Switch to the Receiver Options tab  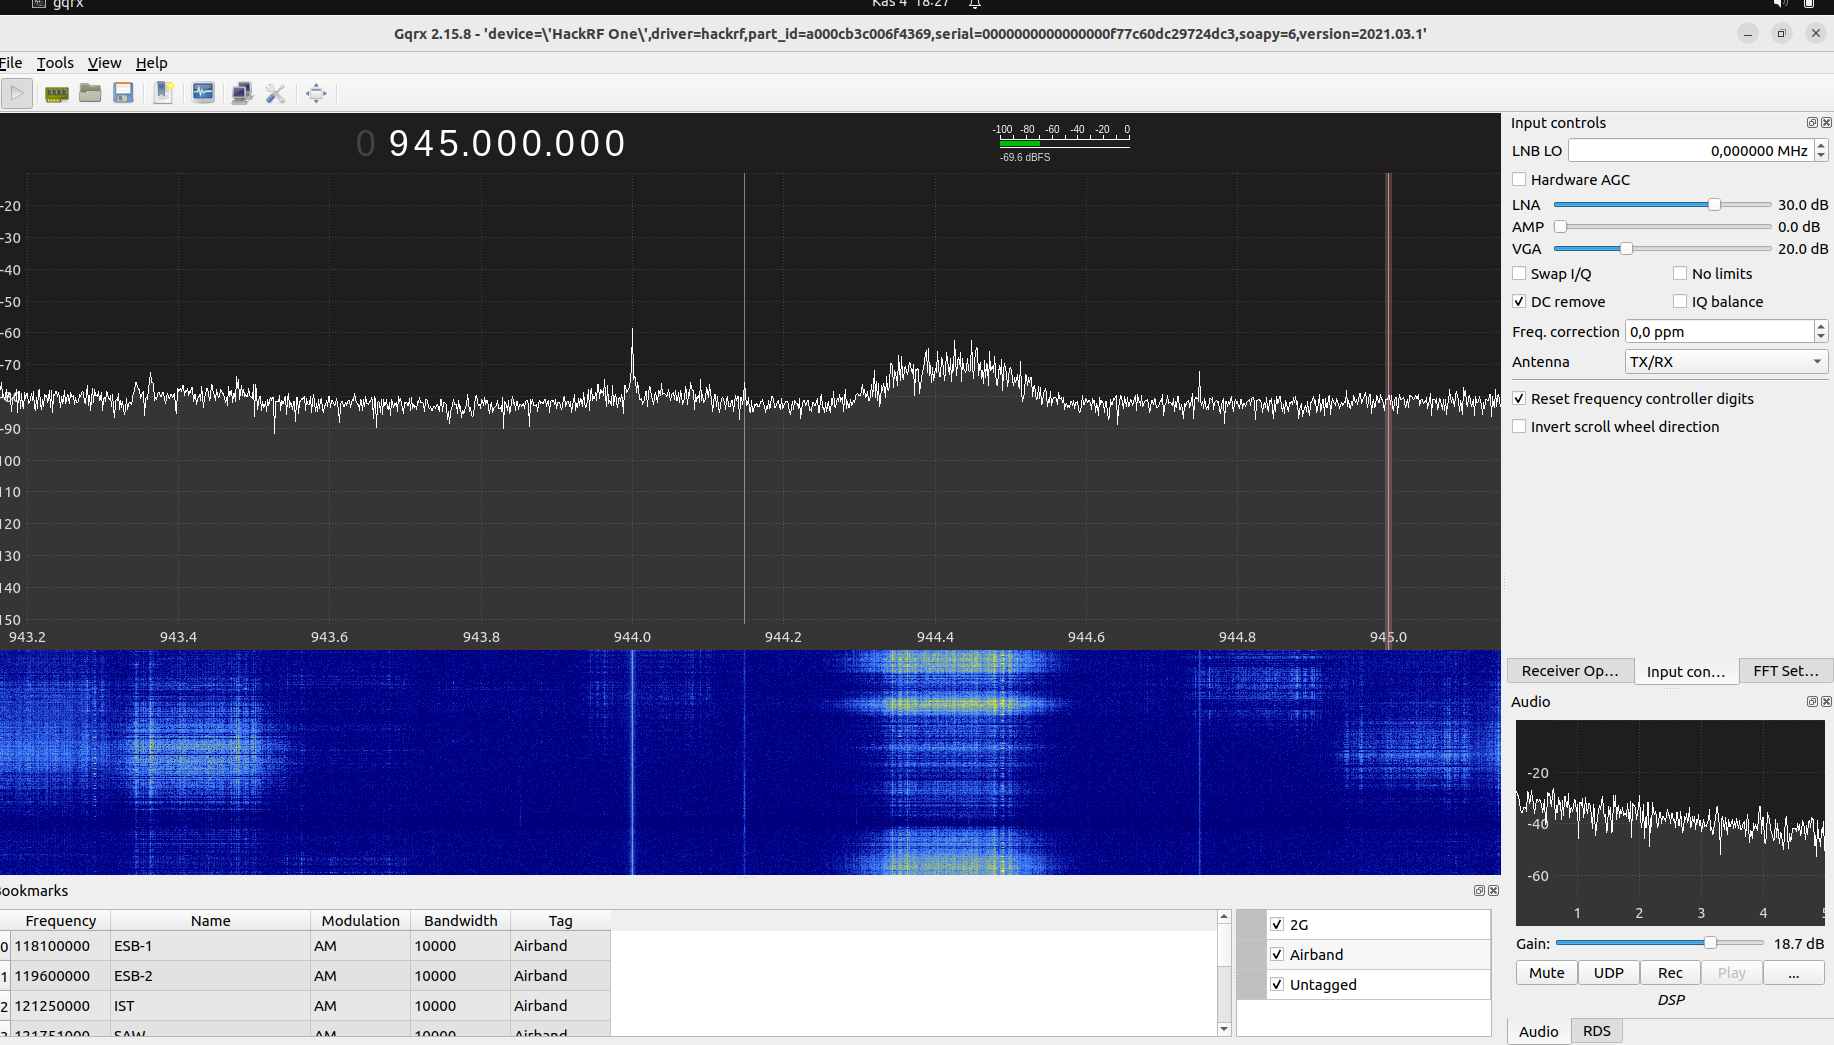pyautogui.click(x=1570, y=671)
